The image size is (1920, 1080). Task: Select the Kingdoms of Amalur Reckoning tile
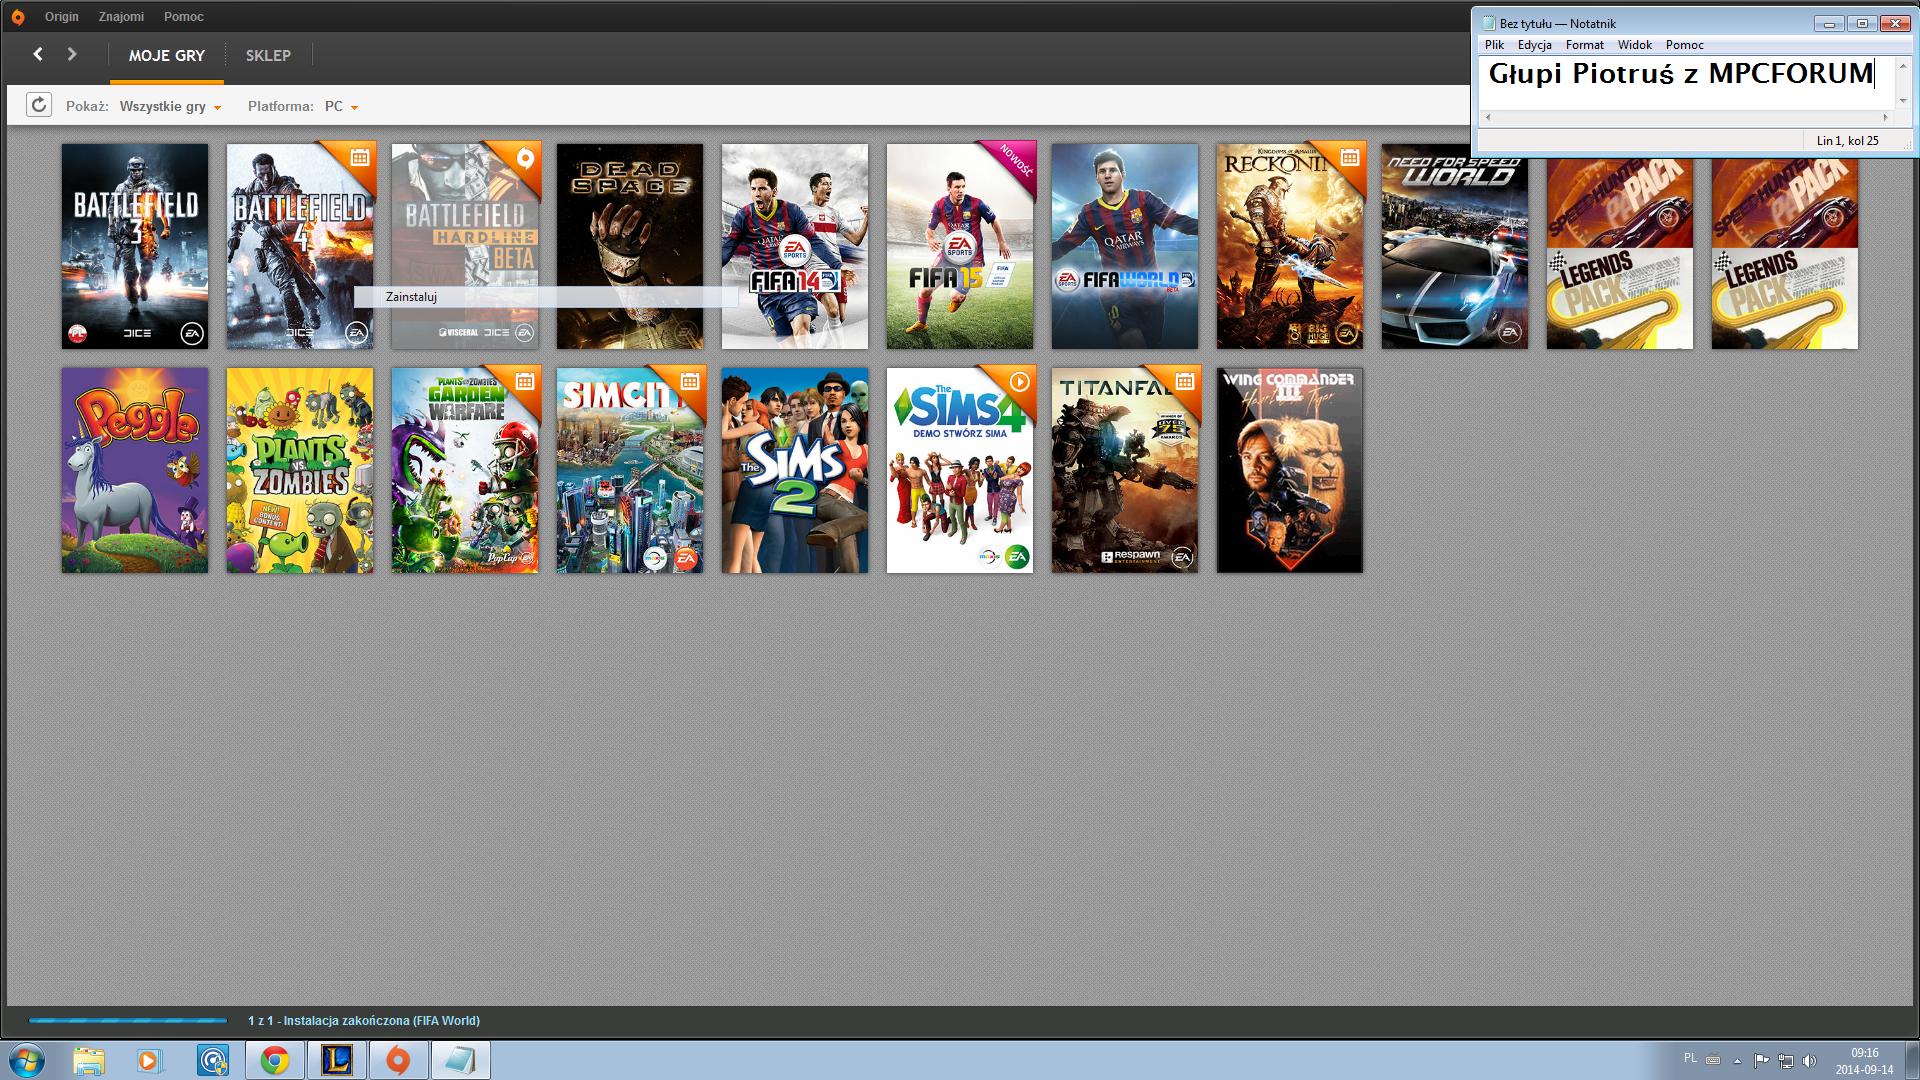[x=1290, y=246]
